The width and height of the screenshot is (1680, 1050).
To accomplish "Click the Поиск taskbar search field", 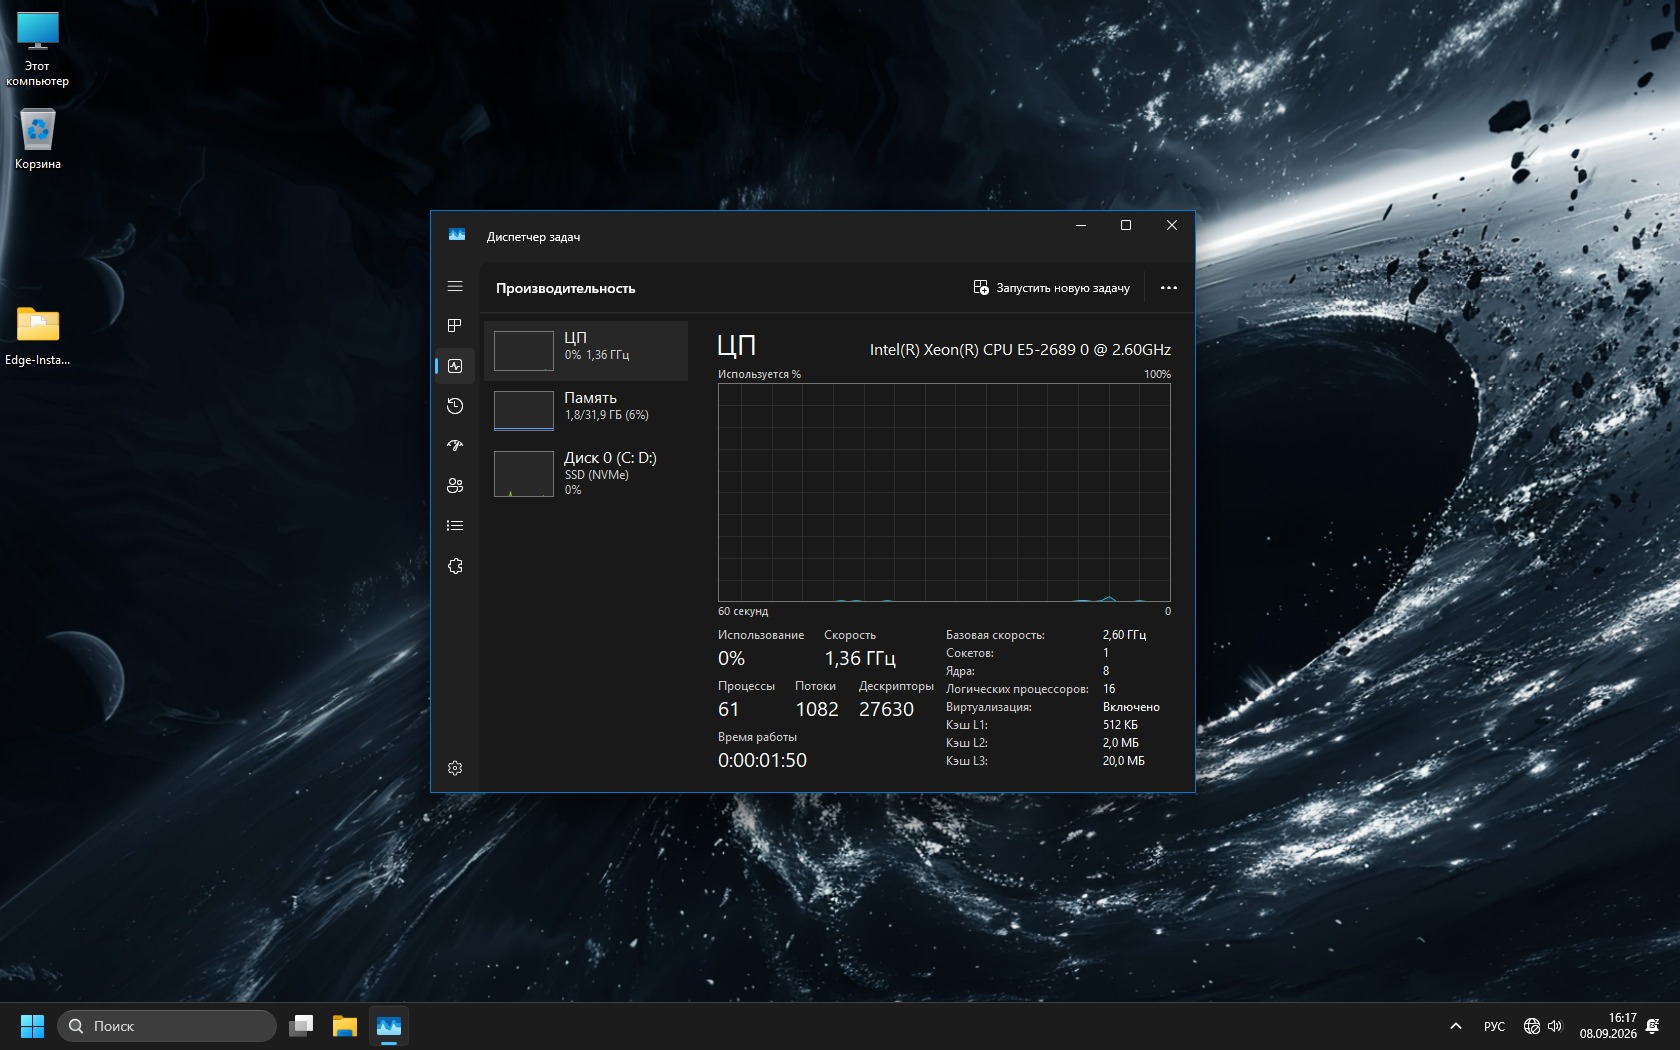I will (167, 1026).
